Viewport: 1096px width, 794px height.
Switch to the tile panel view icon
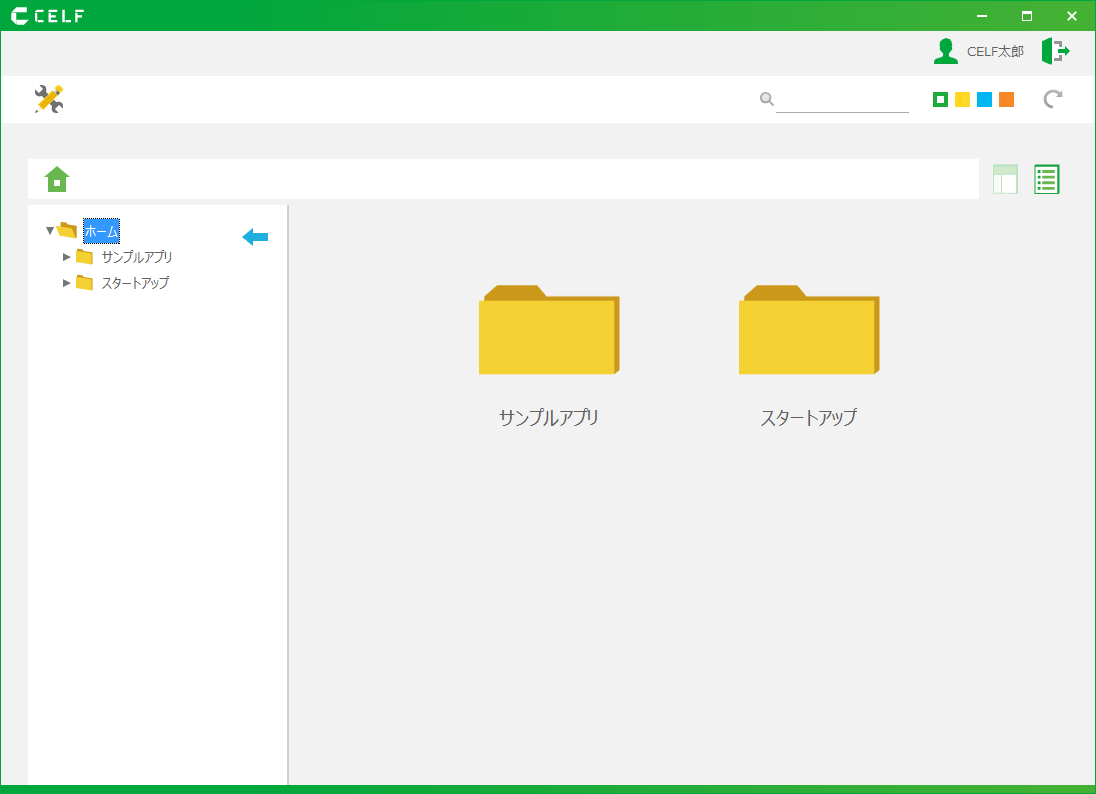(1005, 179)
